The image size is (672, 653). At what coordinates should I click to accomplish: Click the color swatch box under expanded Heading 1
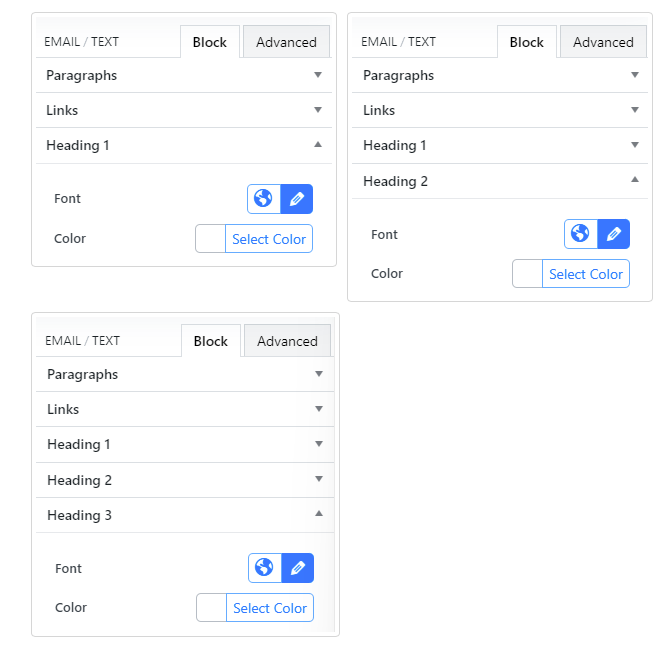click(210, 239)
